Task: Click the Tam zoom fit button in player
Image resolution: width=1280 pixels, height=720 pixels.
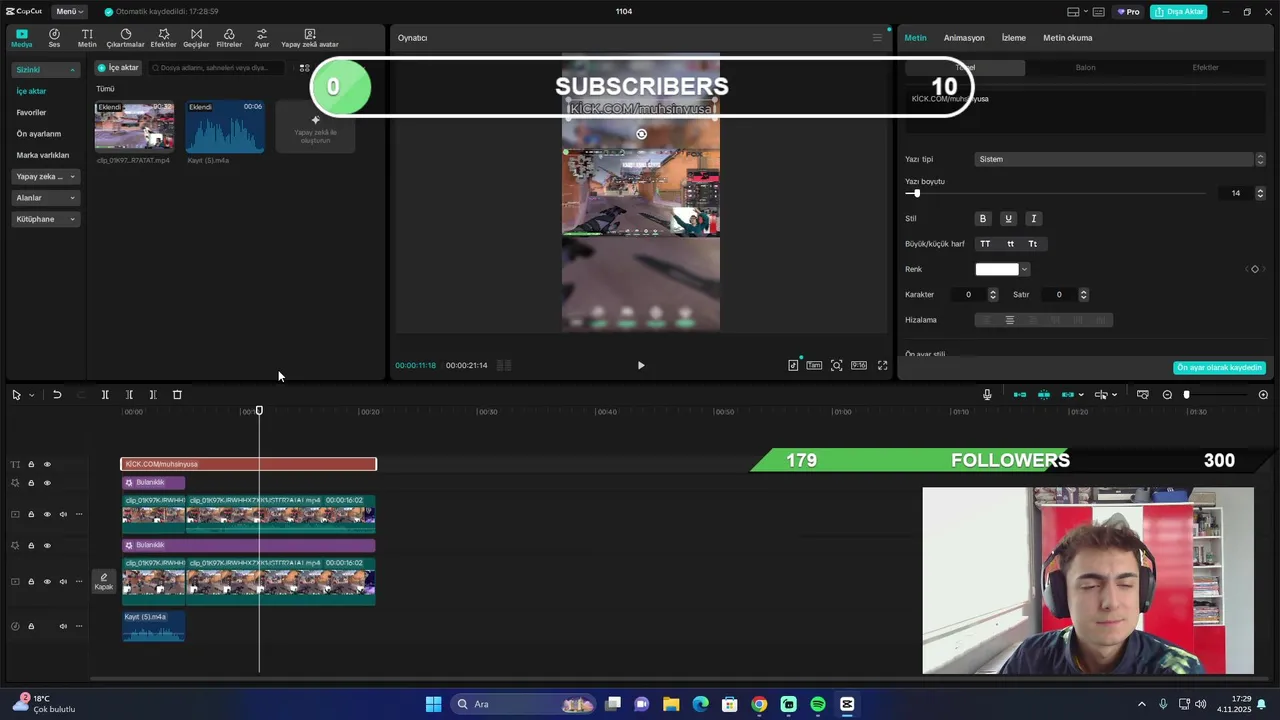Action: (x=814, y=365)
